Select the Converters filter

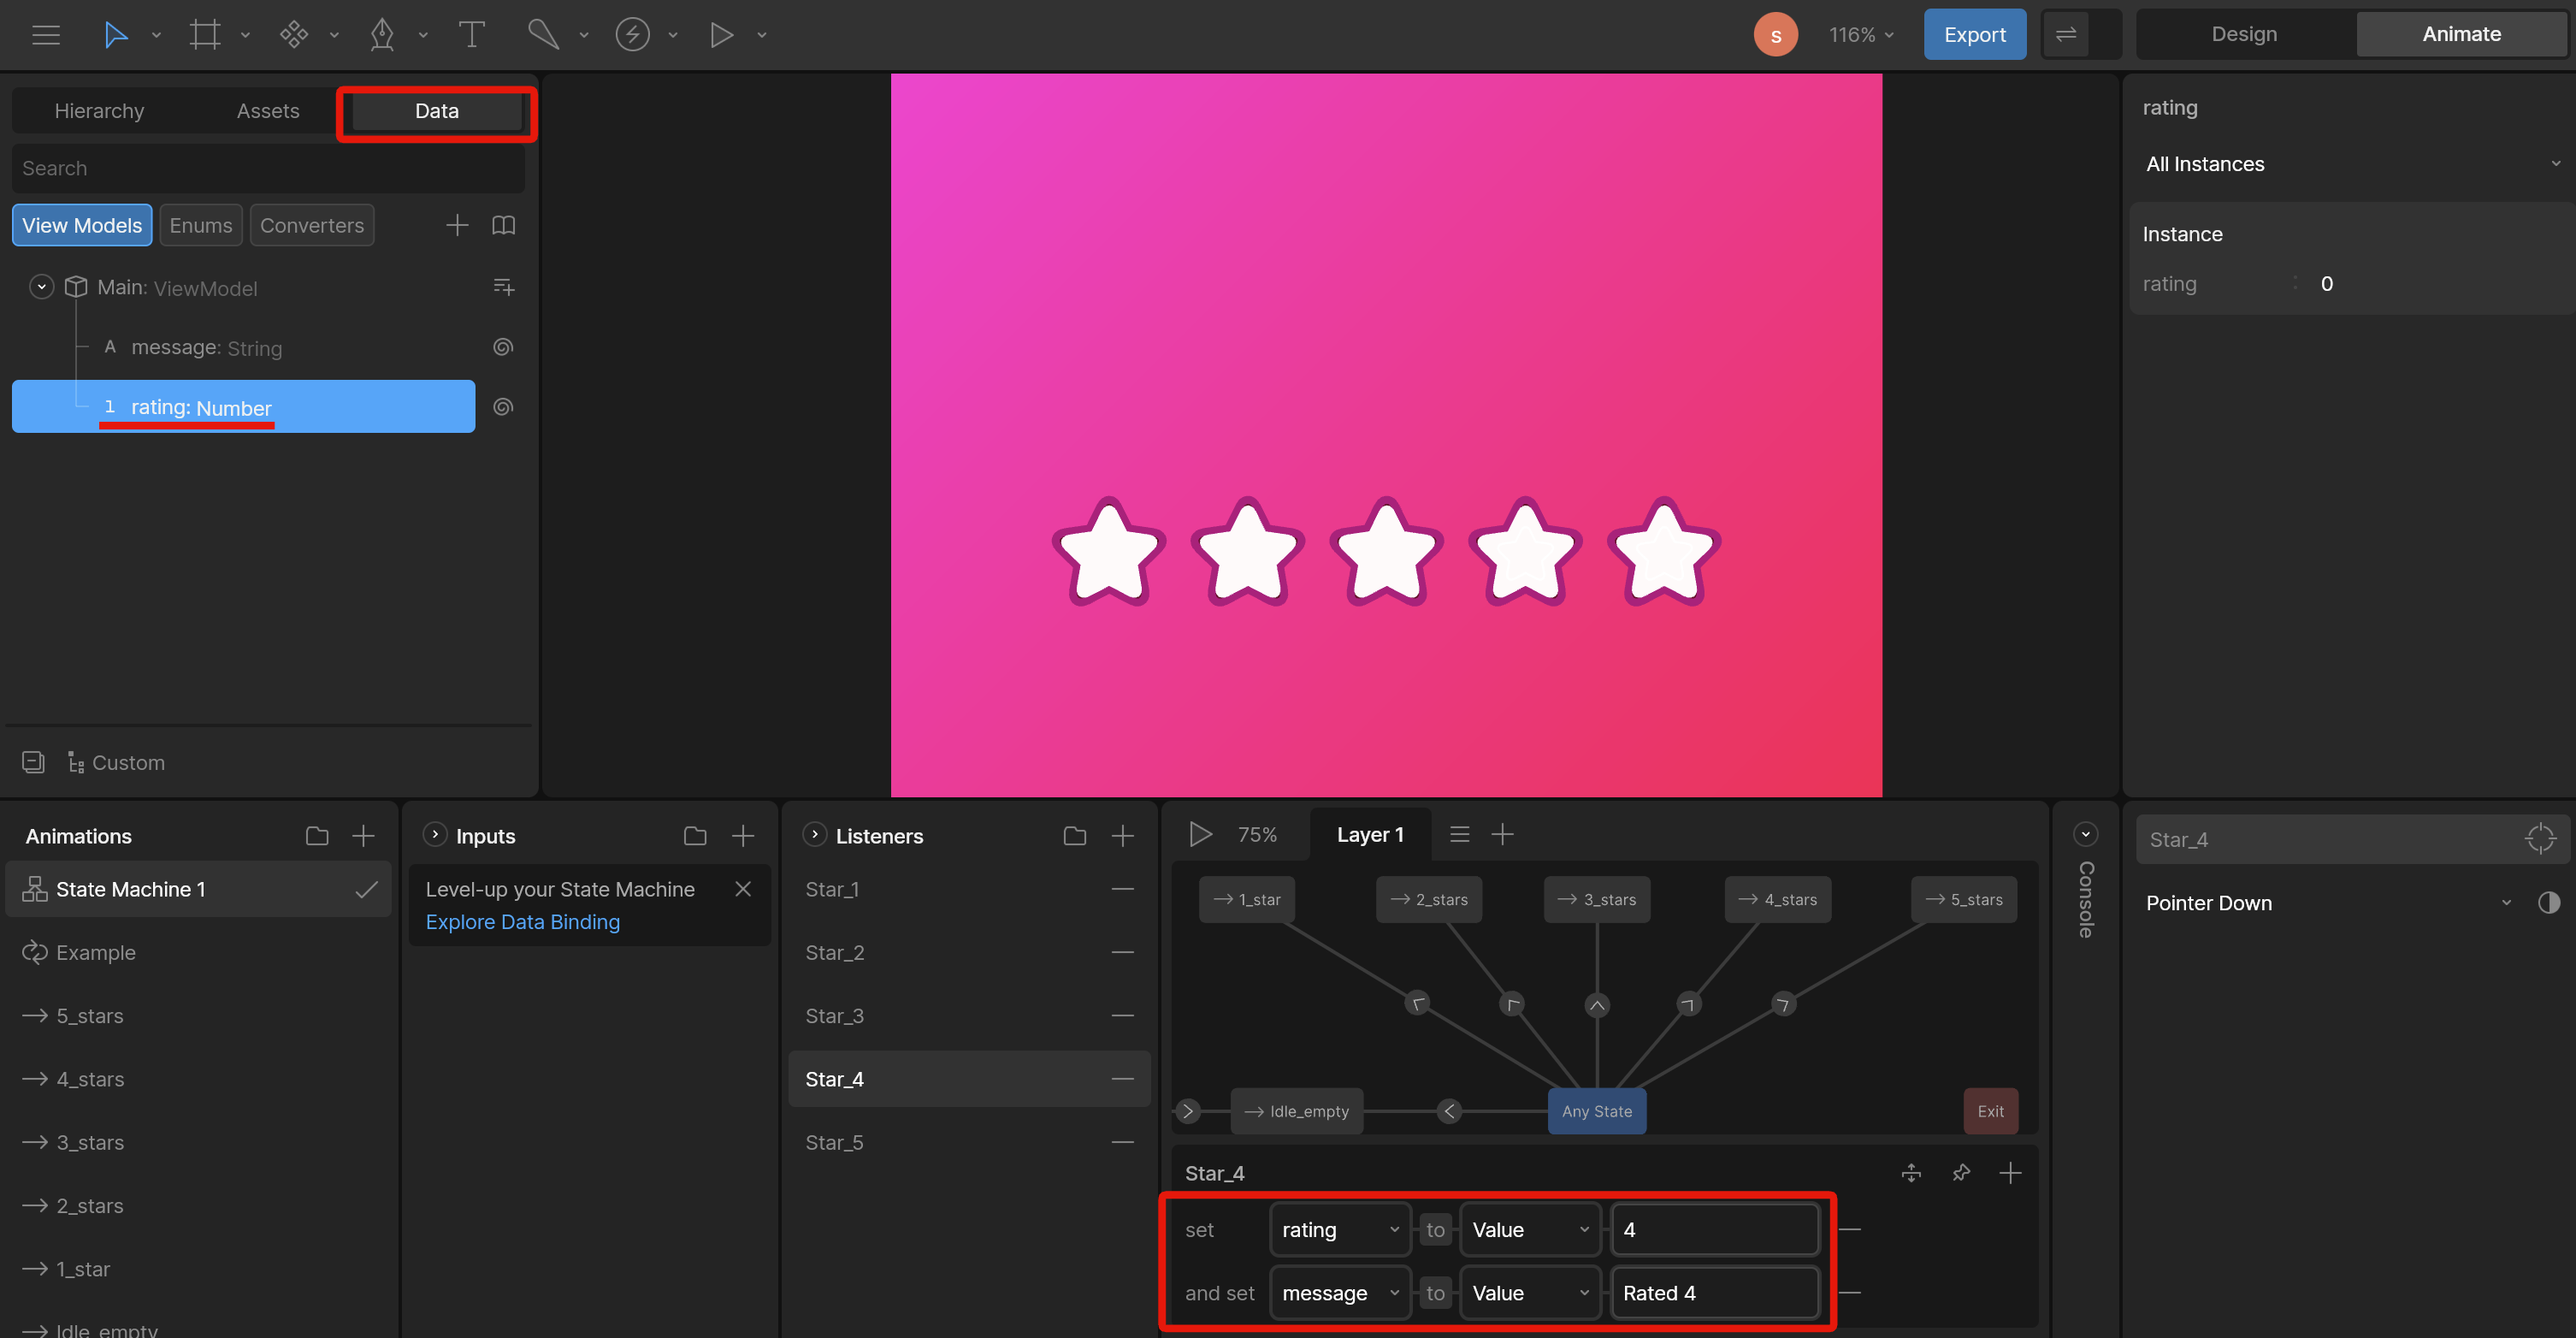312,225
